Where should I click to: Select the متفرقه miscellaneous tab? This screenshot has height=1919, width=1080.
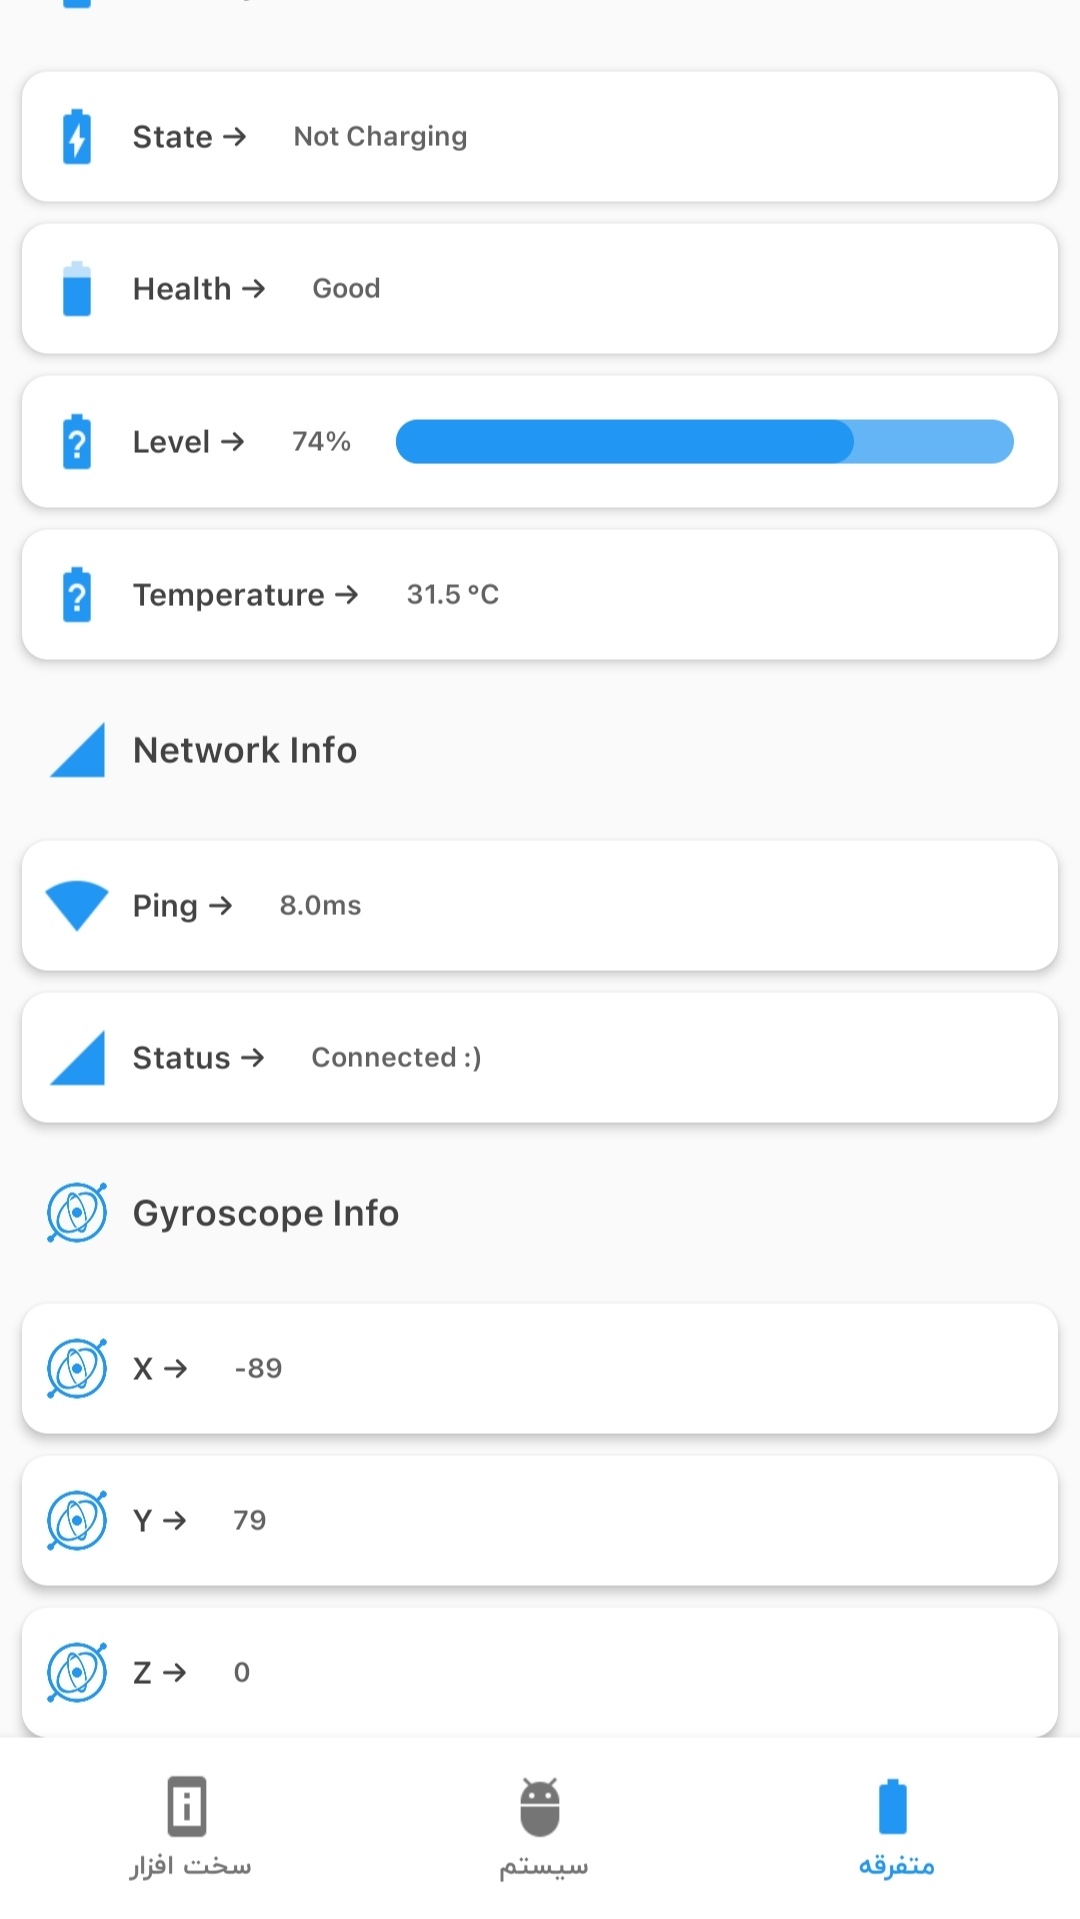click(894, 1826)
